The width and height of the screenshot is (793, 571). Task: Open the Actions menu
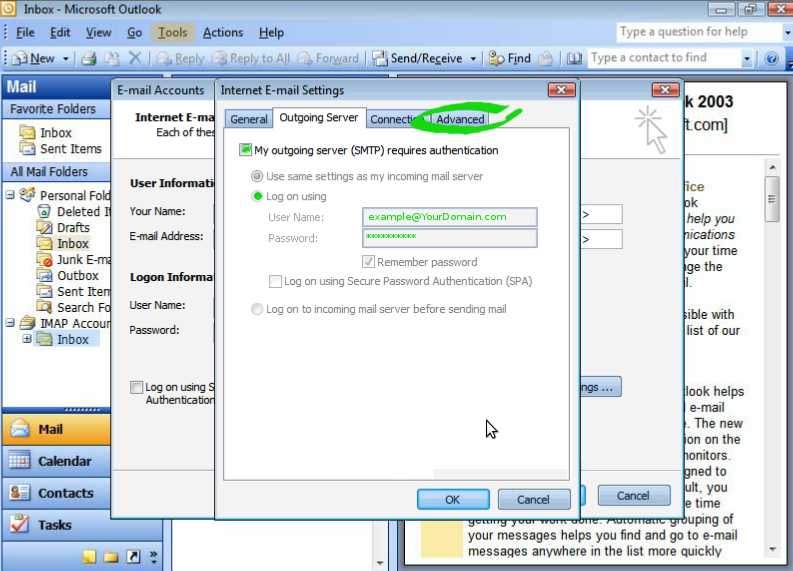[223, 32]
